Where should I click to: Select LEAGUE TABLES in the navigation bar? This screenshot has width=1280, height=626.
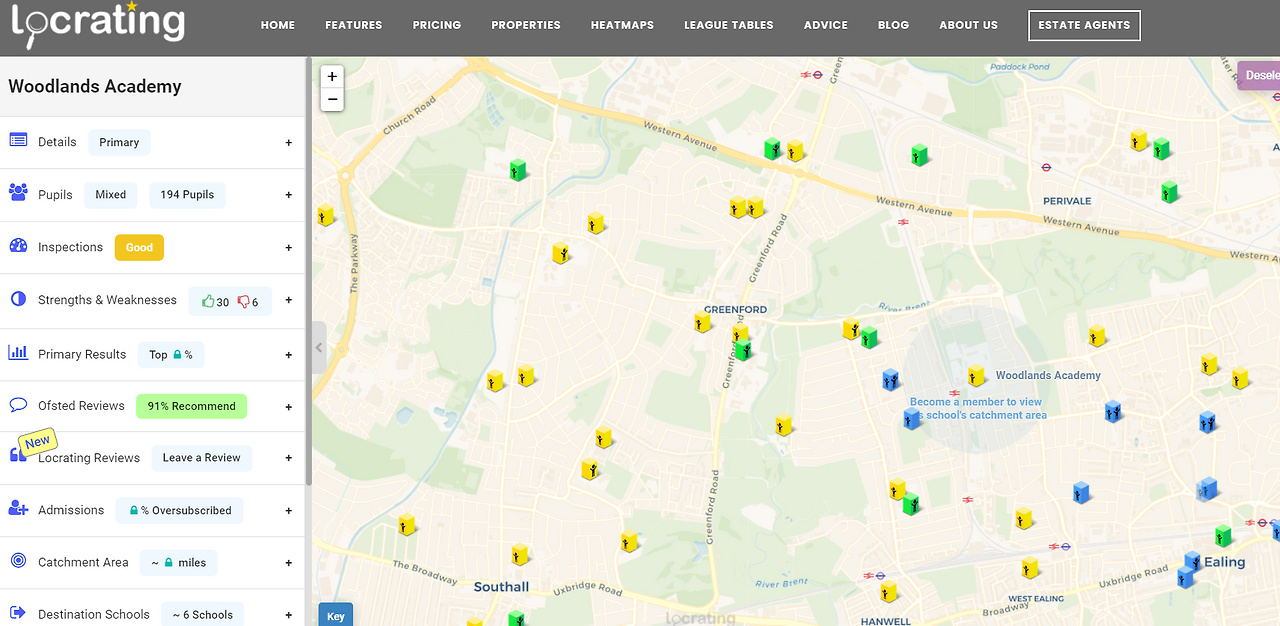[x=728, y=25]
